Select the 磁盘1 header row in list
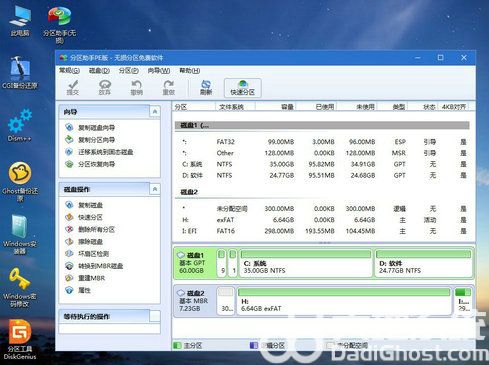Viewport: 489px width, 365px height. click(x=322, y=125)
